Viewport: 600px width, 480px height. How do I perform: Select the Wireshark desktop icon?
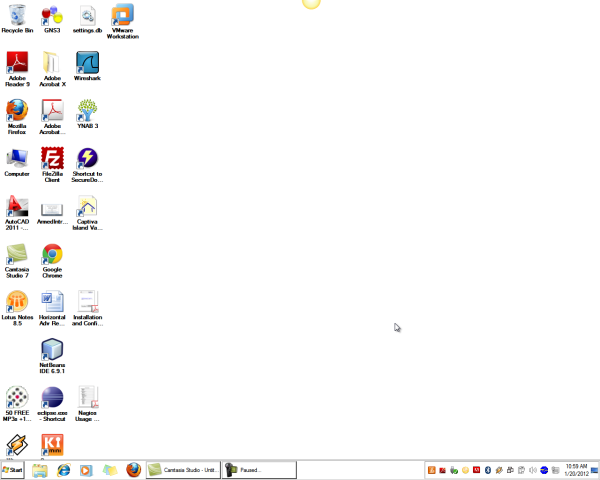(87, 63)
